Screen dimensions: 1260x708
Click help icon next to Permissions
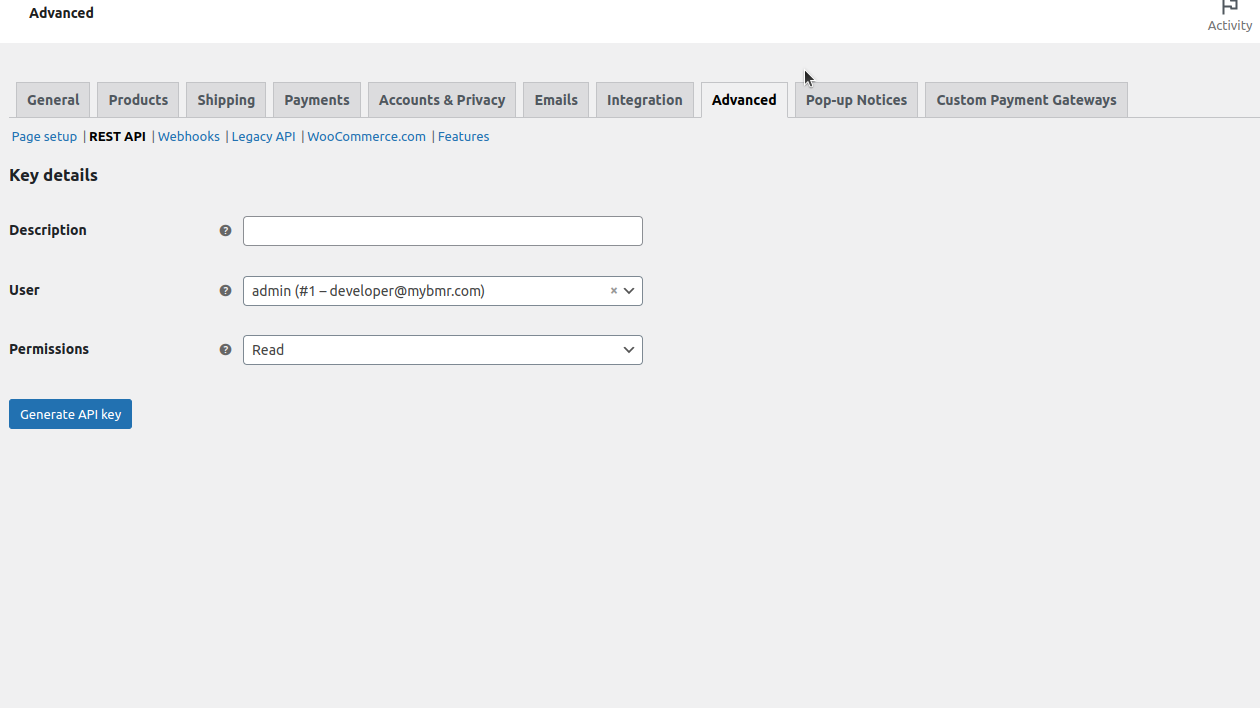point(225,350)
